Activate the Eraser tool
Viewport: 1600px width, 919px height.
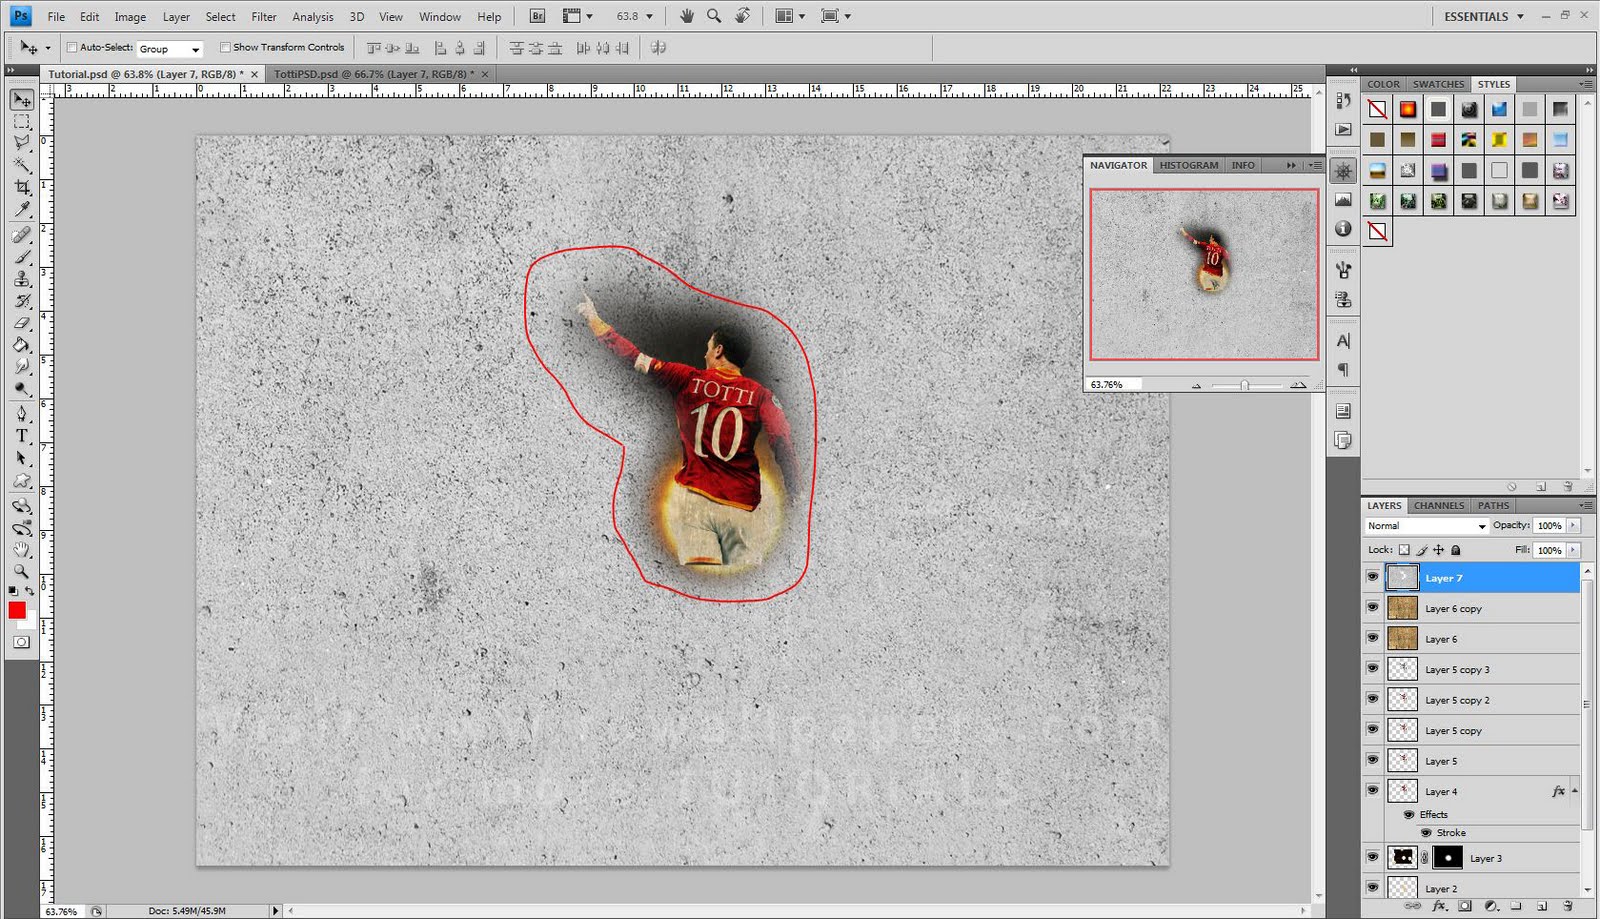22,323
